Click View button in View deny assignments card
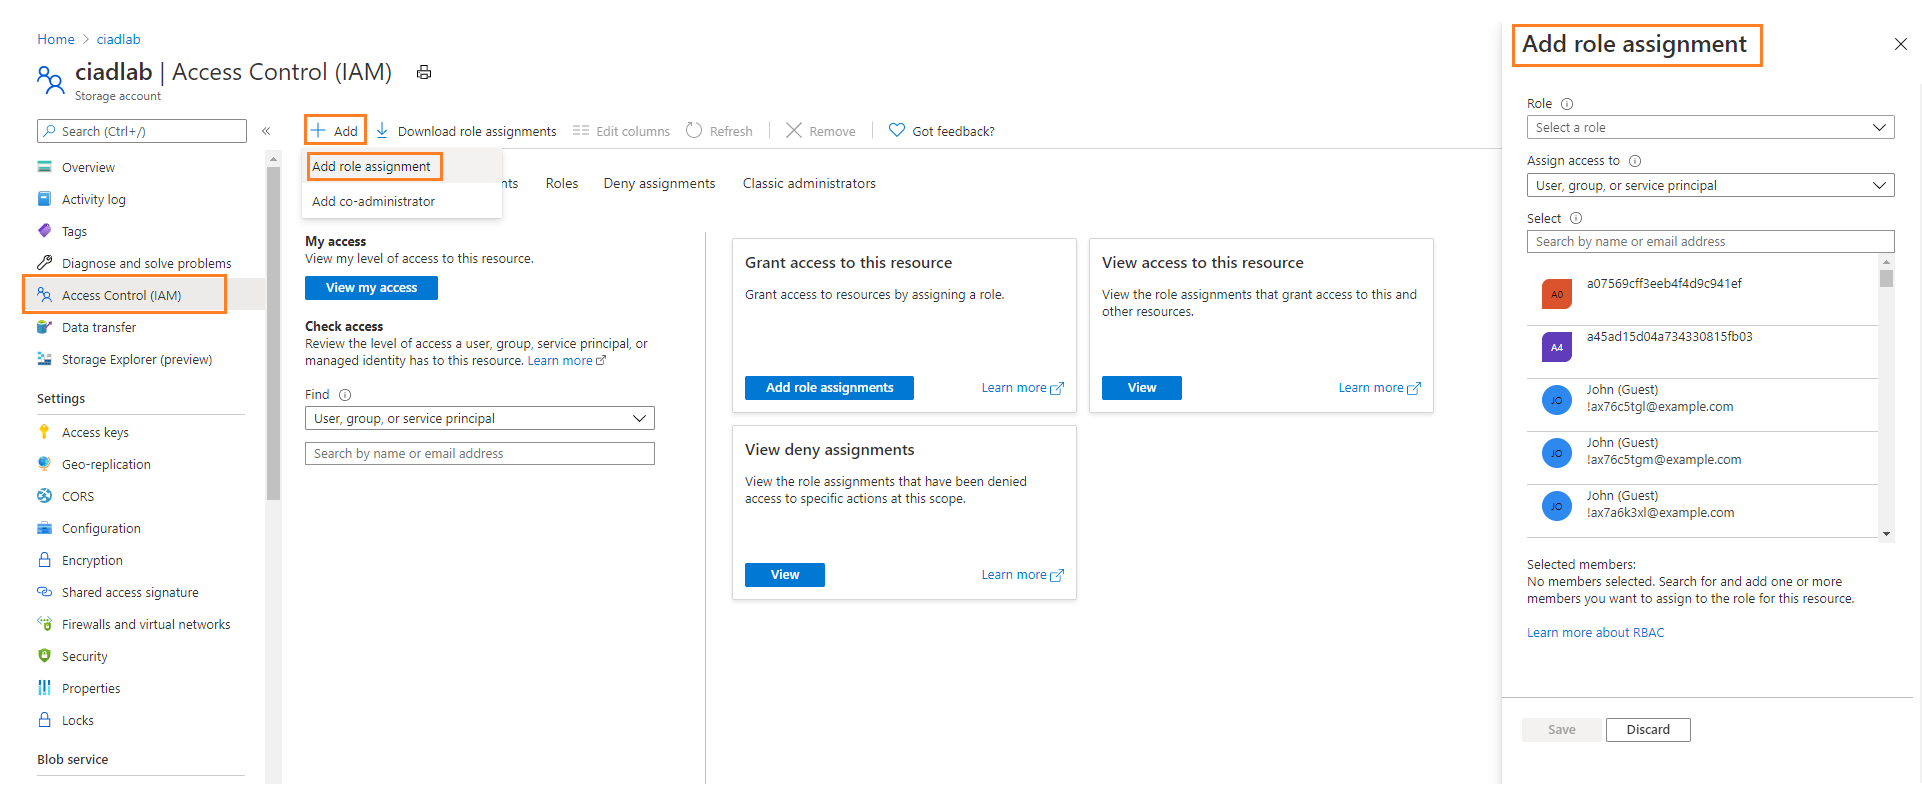 (x=784, y=575)
